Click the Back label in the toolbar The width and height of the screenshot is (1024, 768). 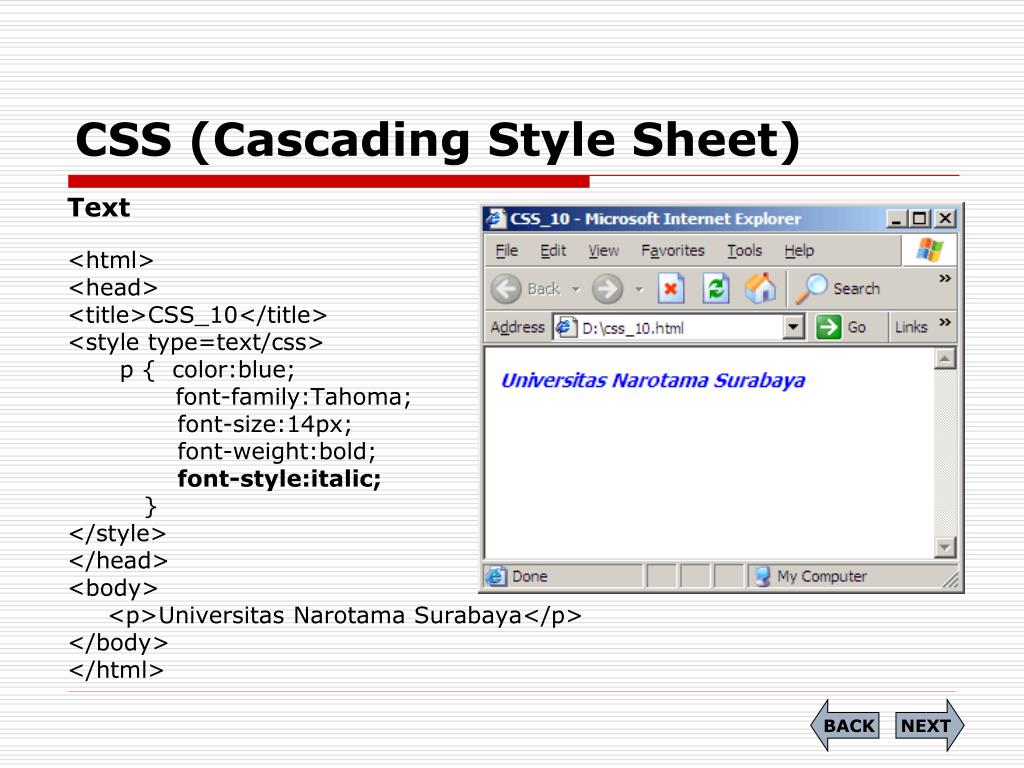[543, 289]
